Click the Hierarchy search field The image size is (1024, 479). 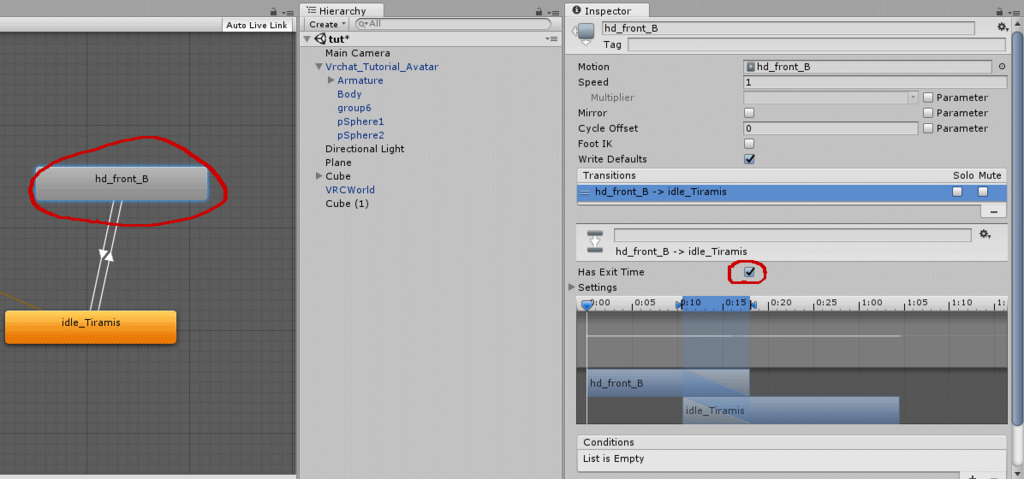(x=453, y=24)
